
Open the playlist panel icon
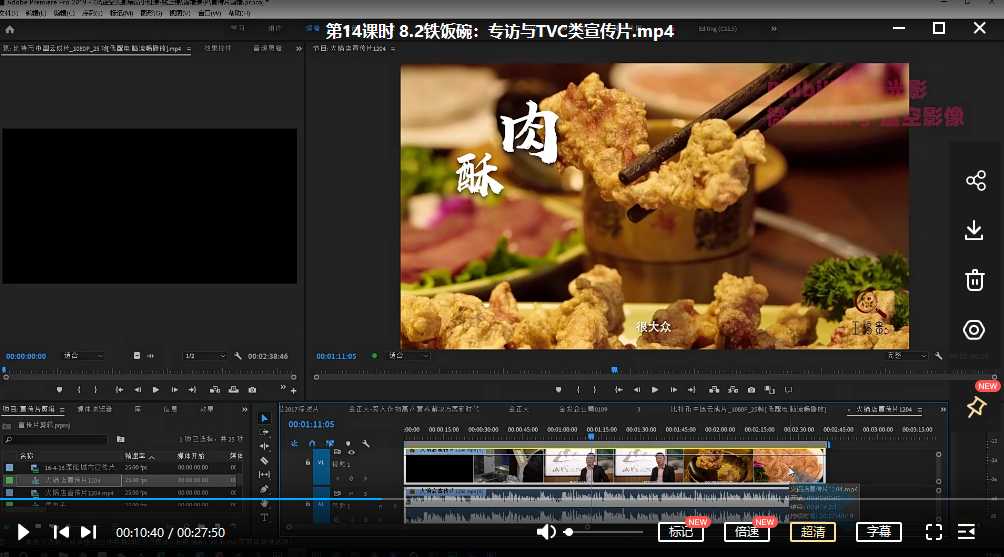tap(966, 532)
